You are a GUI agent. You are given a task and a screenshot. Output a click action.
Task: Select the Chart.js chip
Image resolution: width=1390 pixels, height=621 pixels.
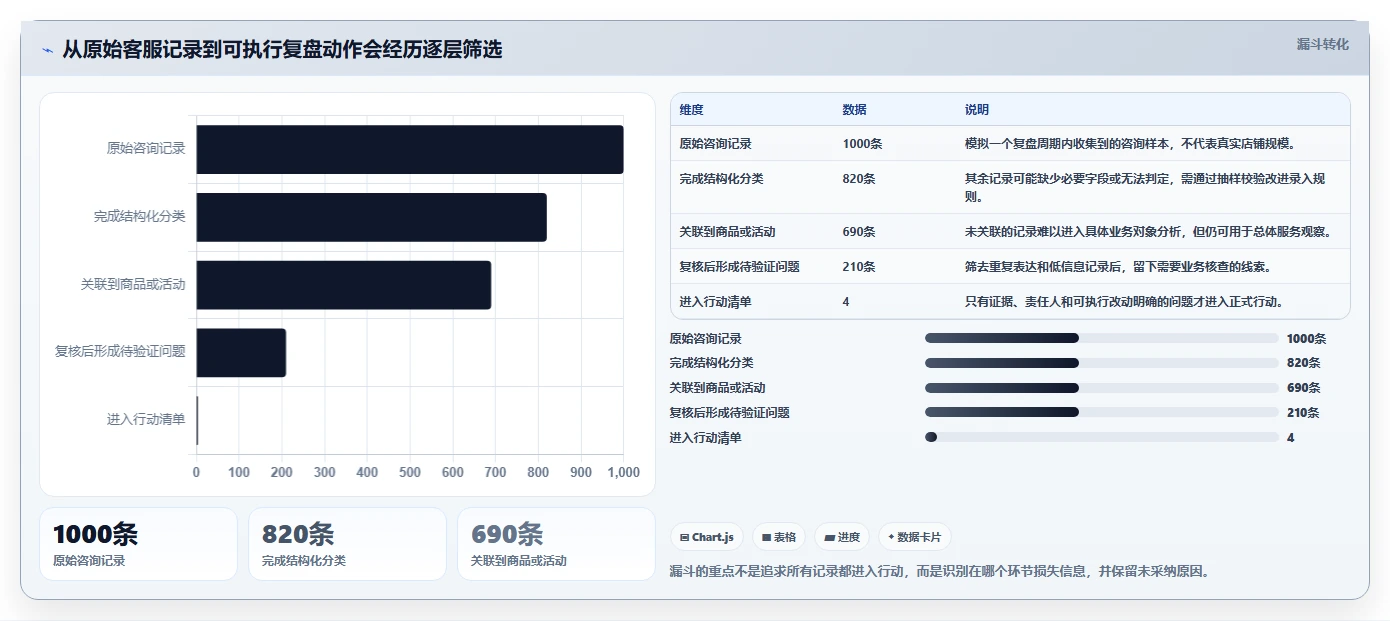(706, 538)
